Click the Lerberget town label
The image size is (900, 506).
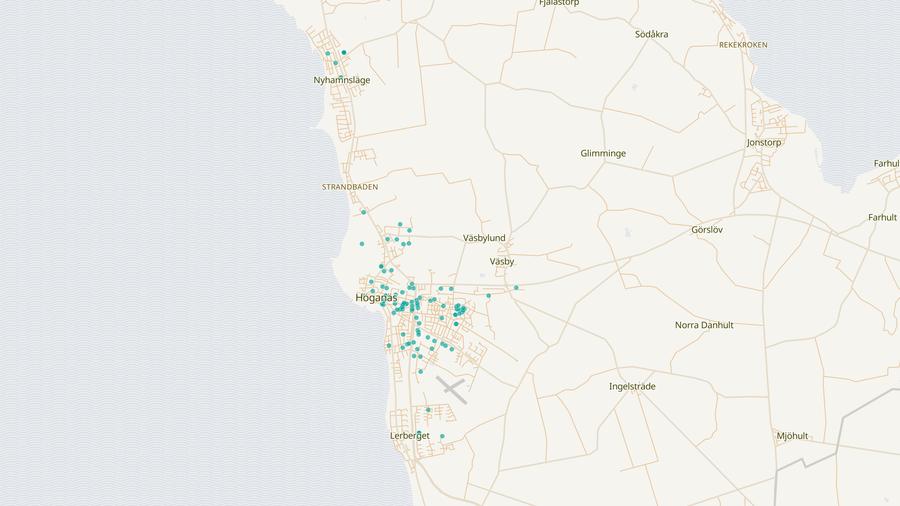[409, 436]
